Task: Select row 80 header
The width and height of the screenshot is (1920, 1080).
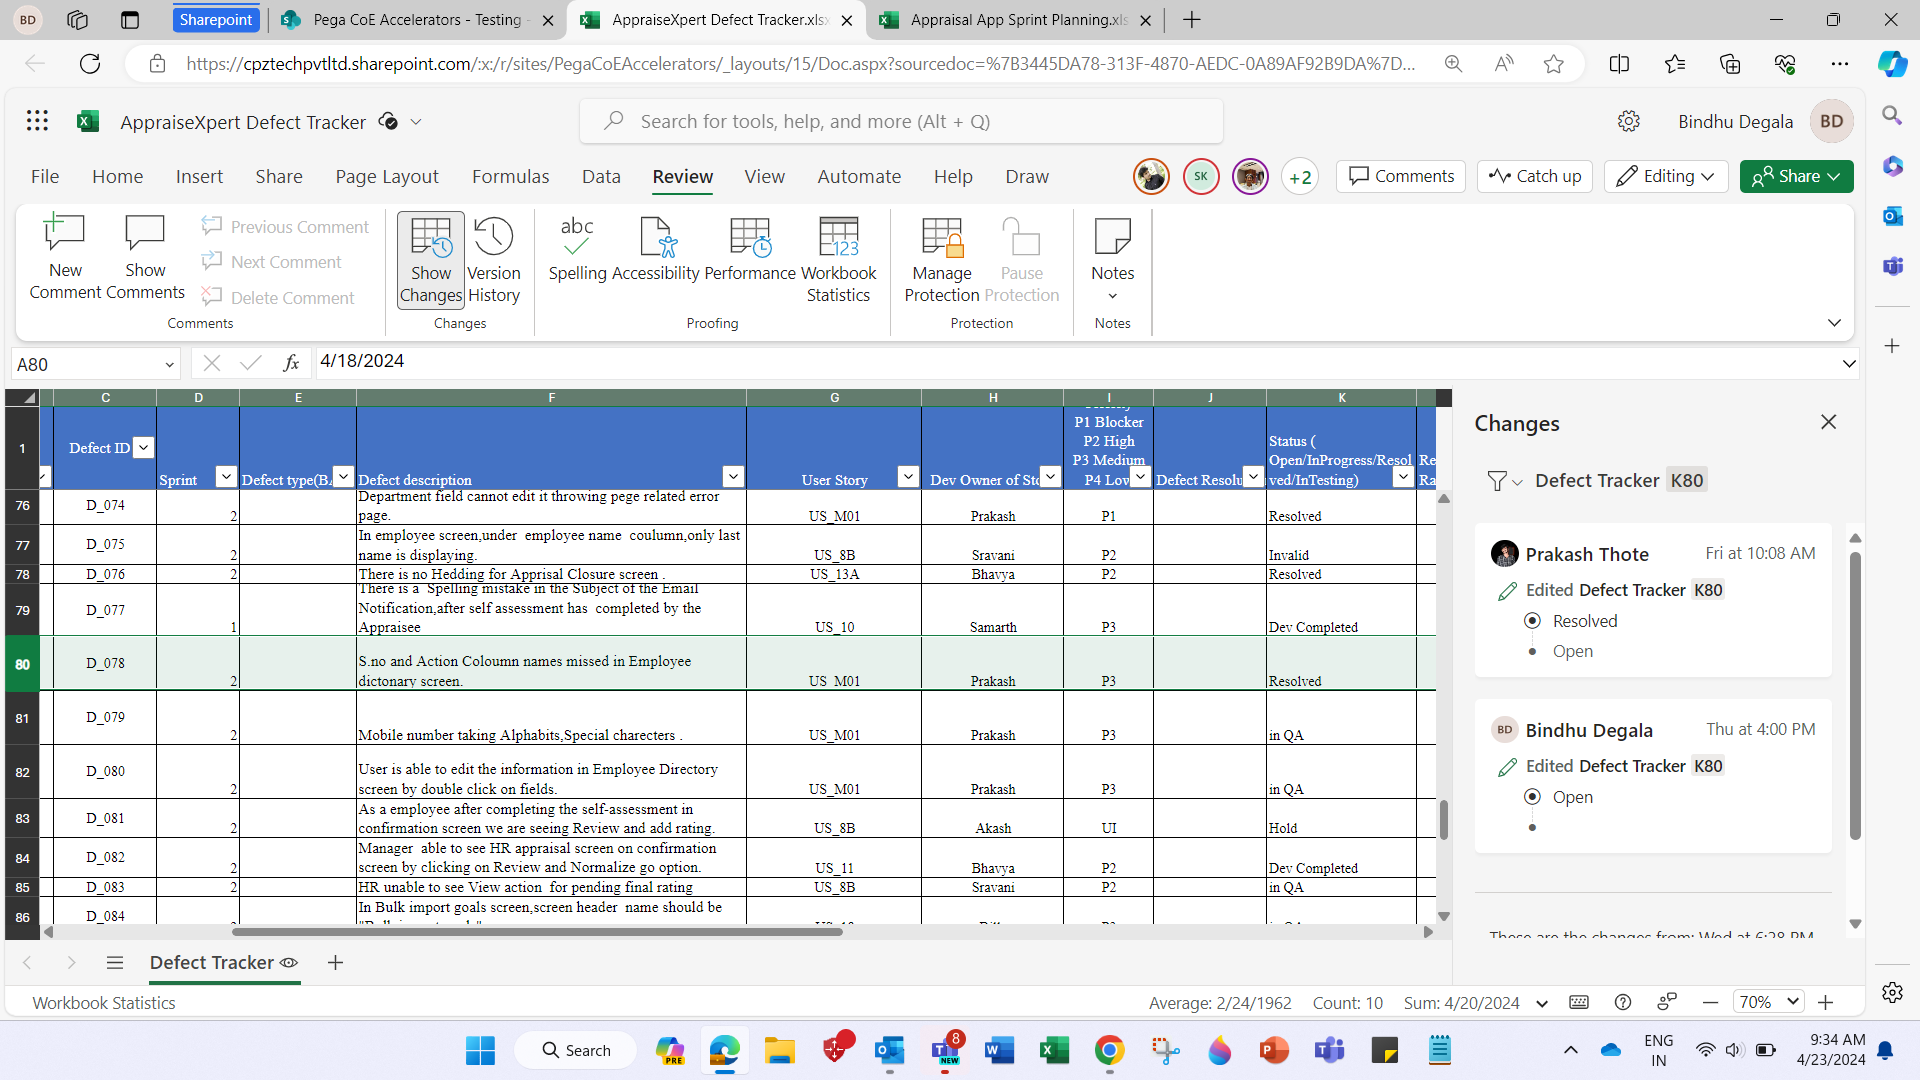Action: 22,664
